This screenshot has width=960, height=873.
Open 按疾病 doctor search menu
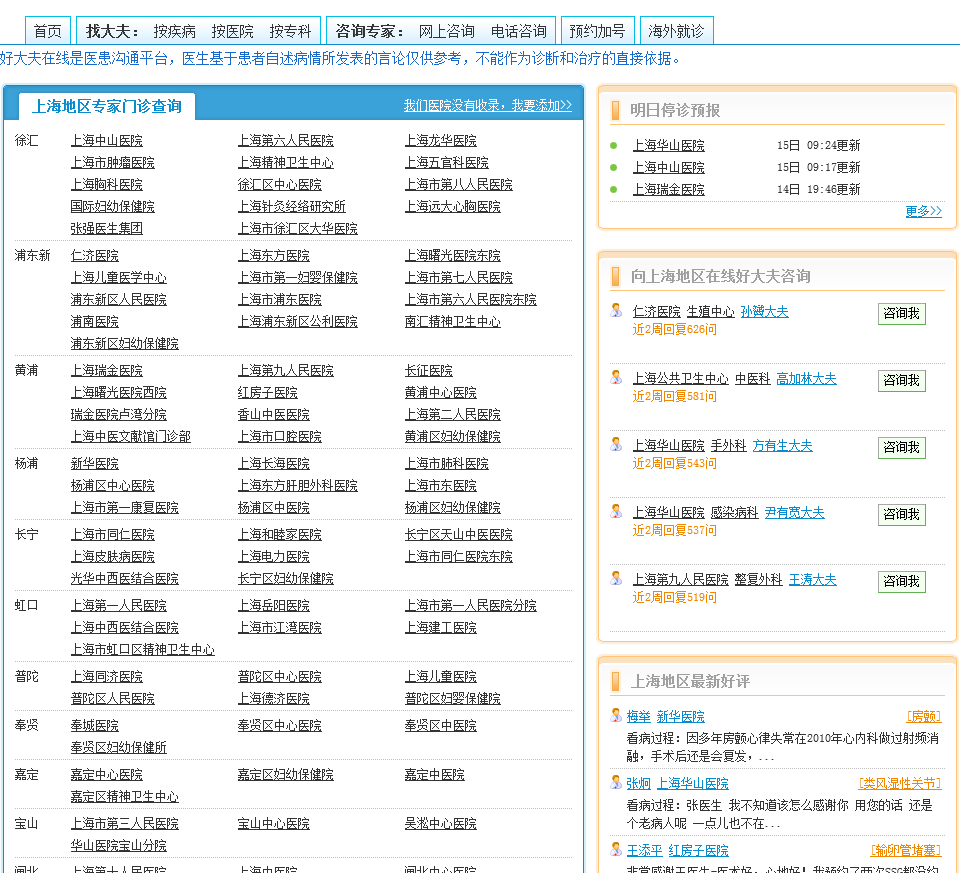[x=174, y=31]
